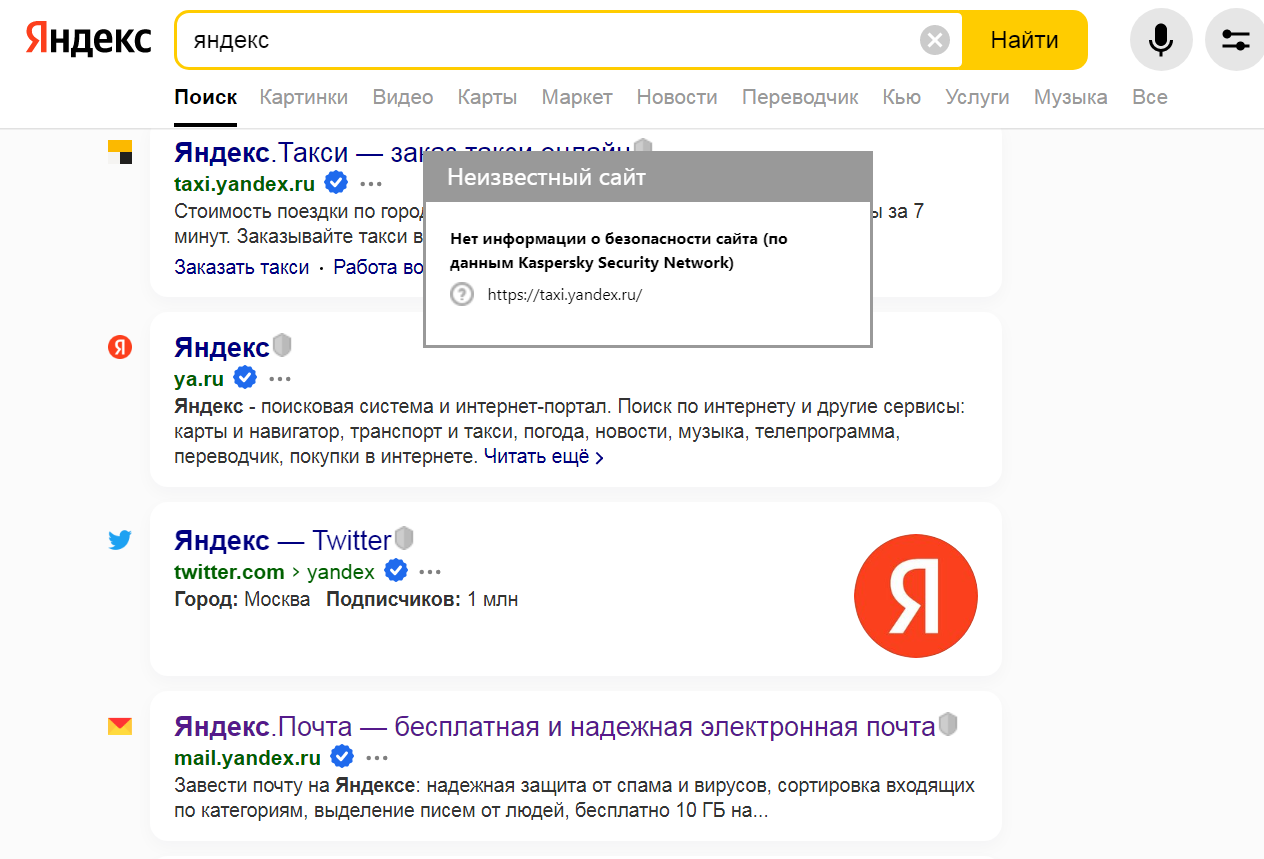
Task: Follow the twitter.com green URL link
Action: pos(229,572)
